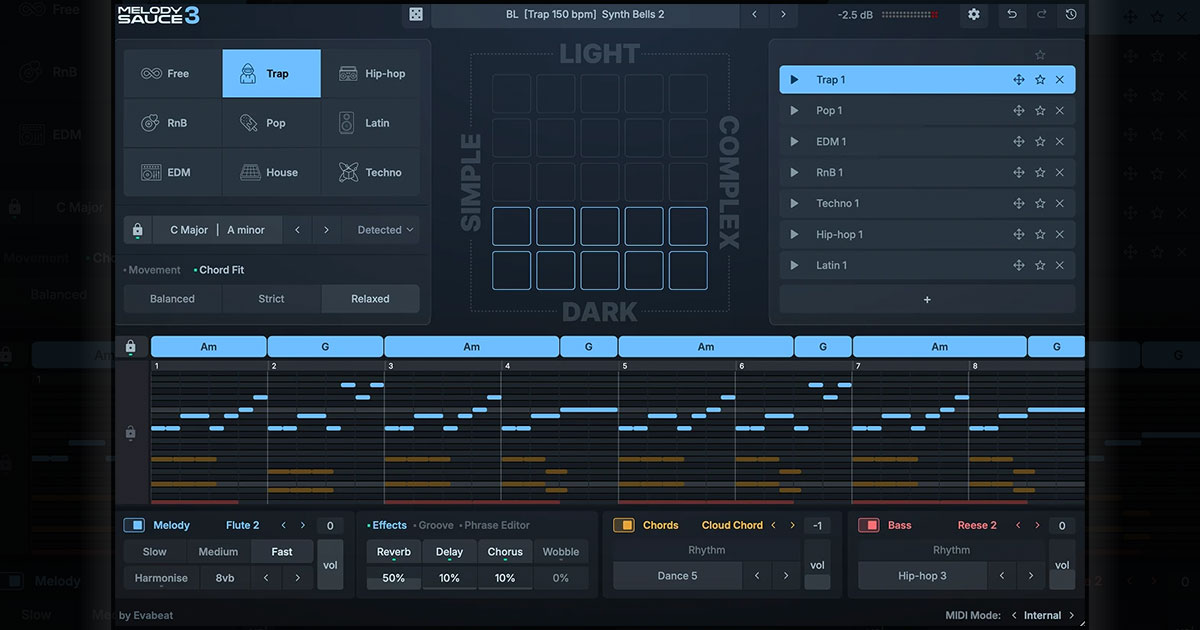Screen dimensions: 1200x630
Task: Add a new melody with plus button
Action: pos(927,299)
